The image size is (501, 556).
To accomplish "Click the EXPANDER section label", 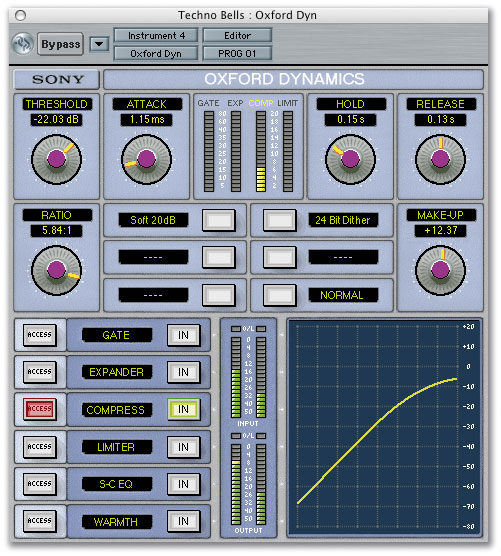I will 117,372.
